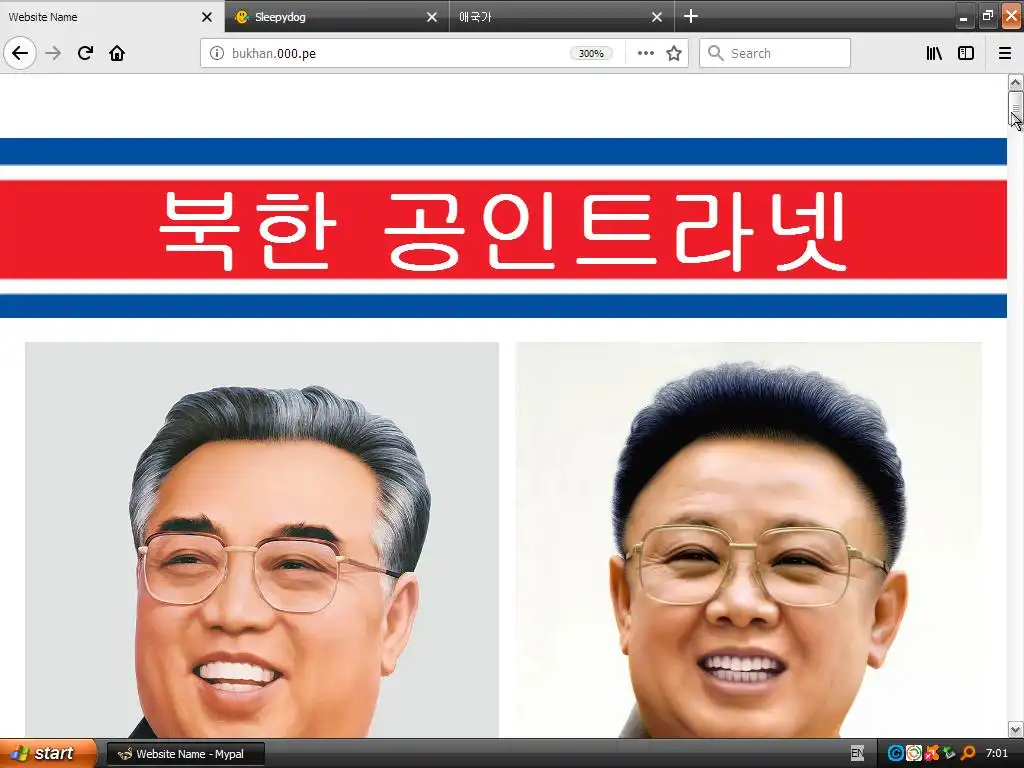
Task: Click the page scrollbar down arrow
Action: coord(1015,729)
